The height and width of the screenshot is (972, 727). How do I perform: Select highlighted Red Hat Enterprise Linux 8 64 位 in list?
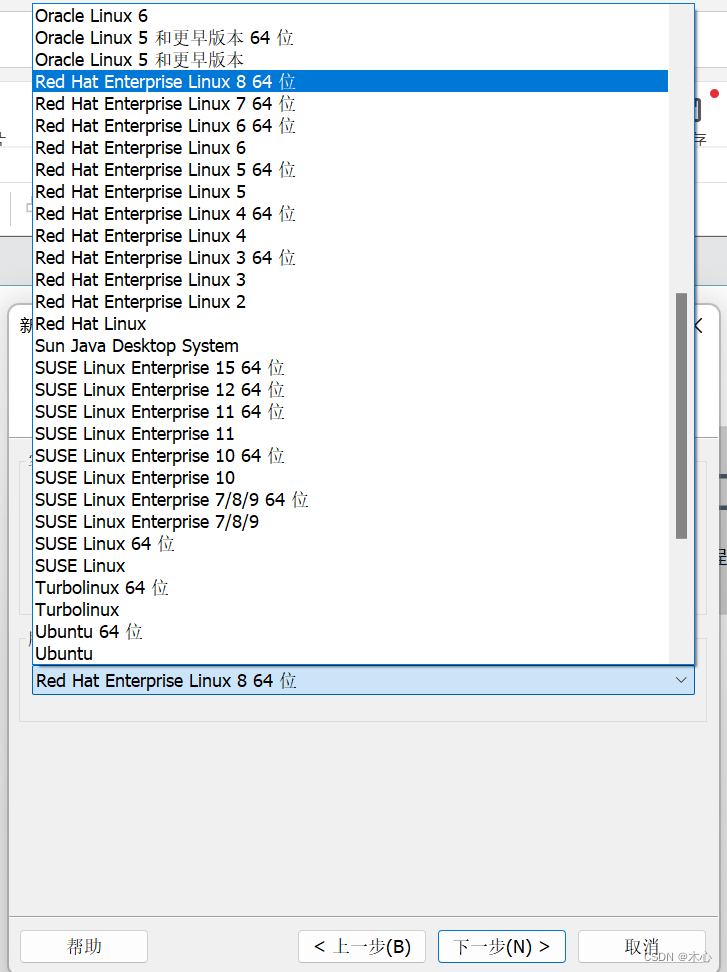click(x=350, y=82)
